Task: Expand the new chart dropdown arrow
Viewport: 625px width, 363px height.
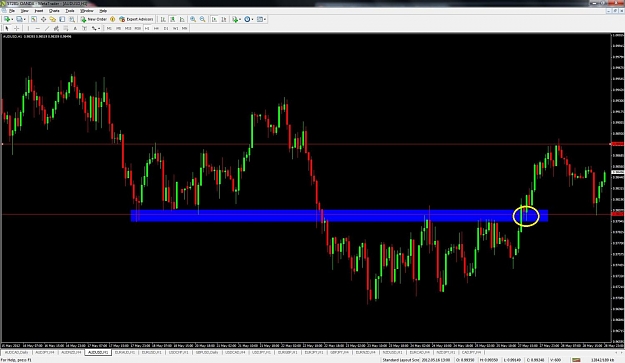Action: click(x=12, y=19)
